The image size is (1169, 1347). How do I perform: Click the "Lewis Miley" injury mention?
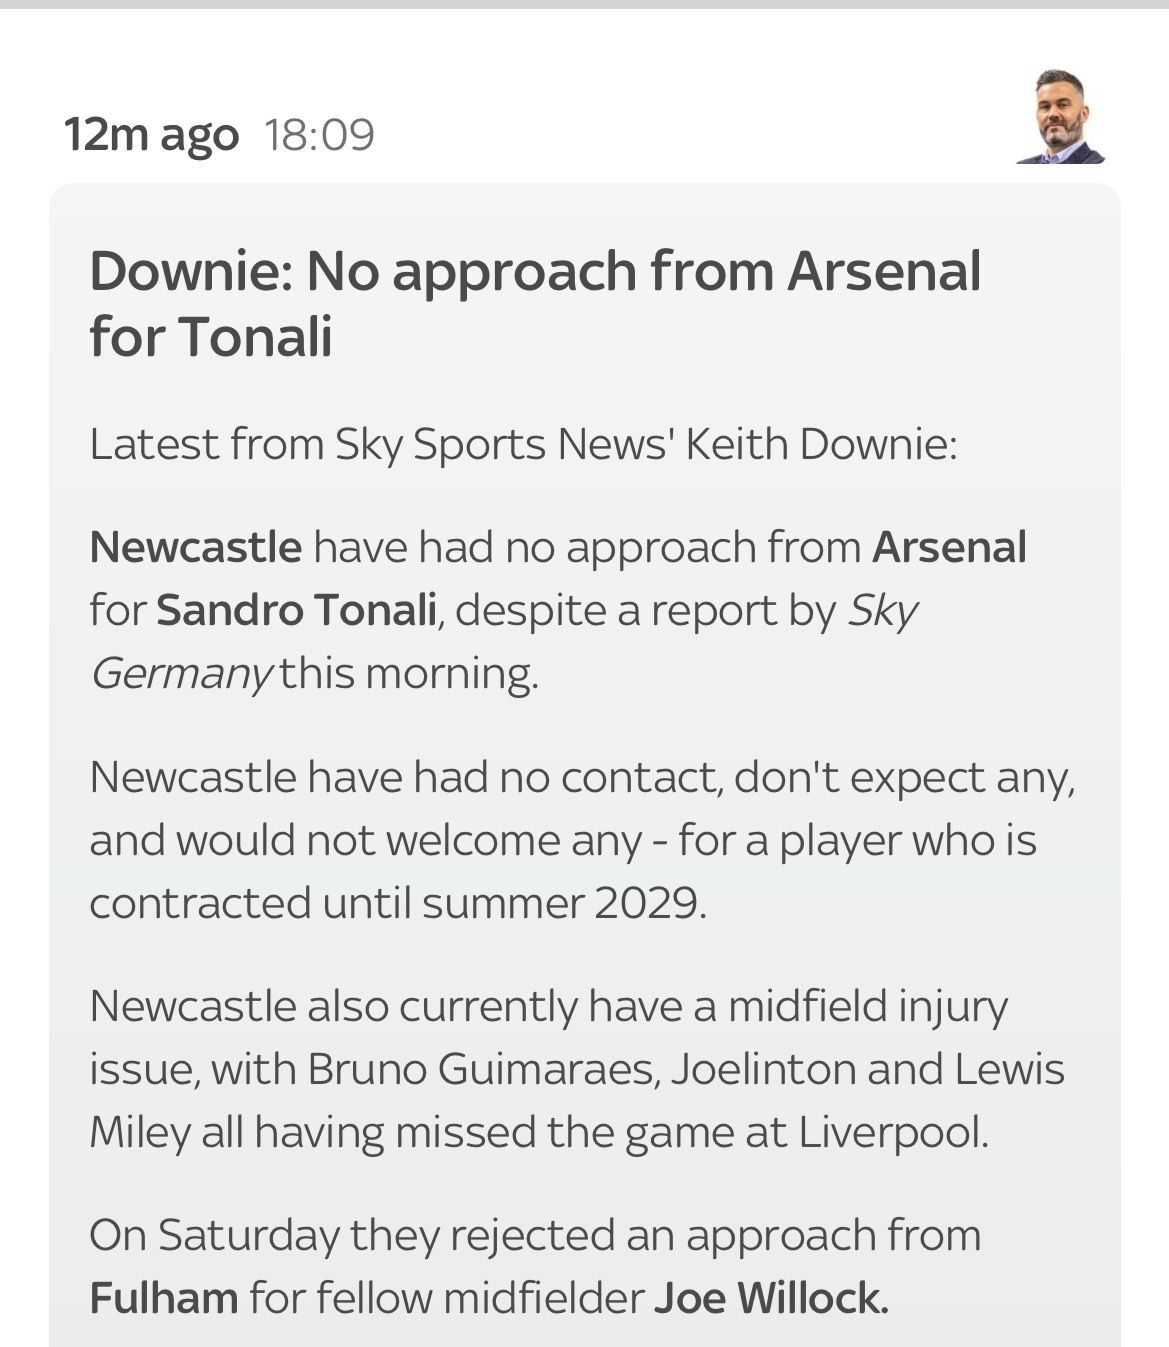point(1008,1069)
